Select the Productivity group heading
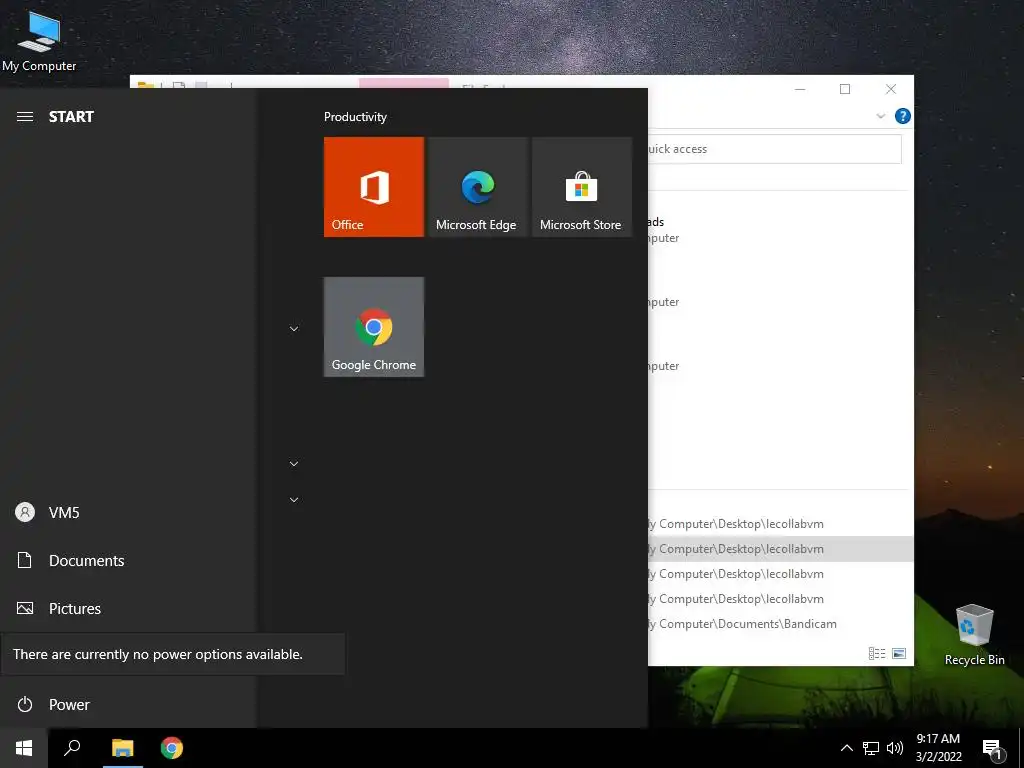 tap(355, 117)
